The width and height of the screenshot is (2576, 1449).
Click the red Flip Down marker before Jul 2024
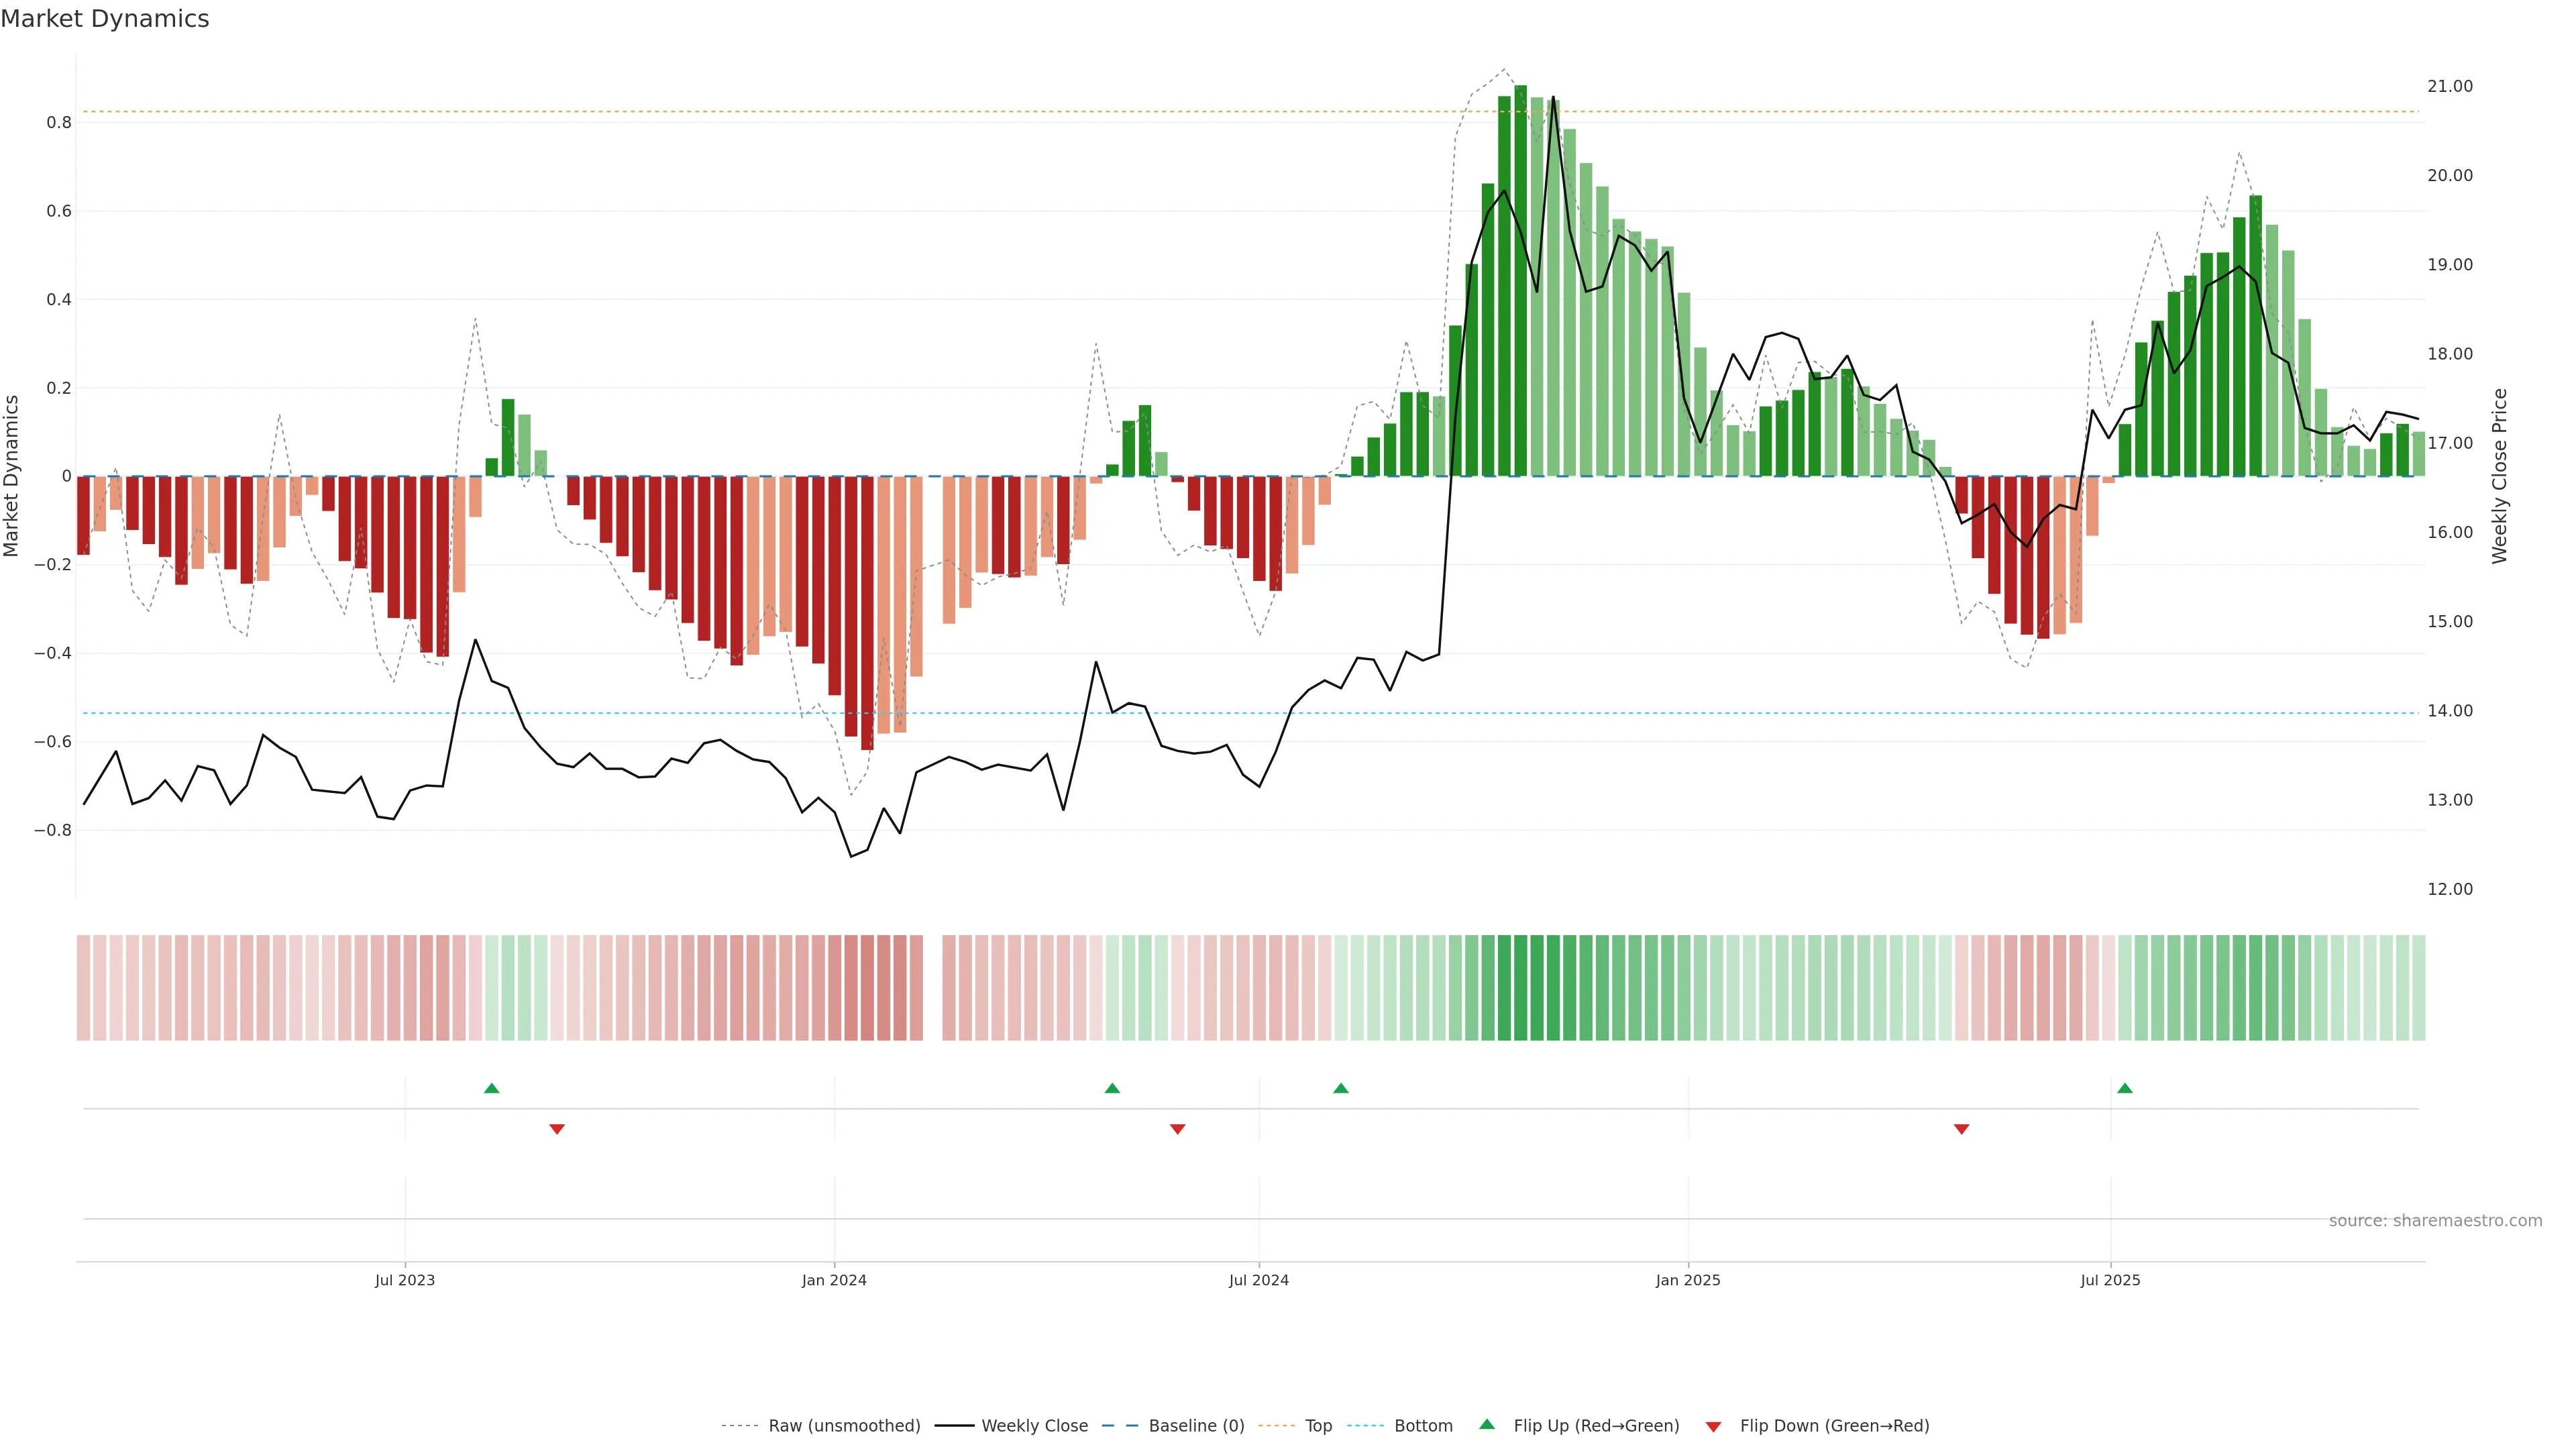pyautogui.click(x=1177, y=1129)
